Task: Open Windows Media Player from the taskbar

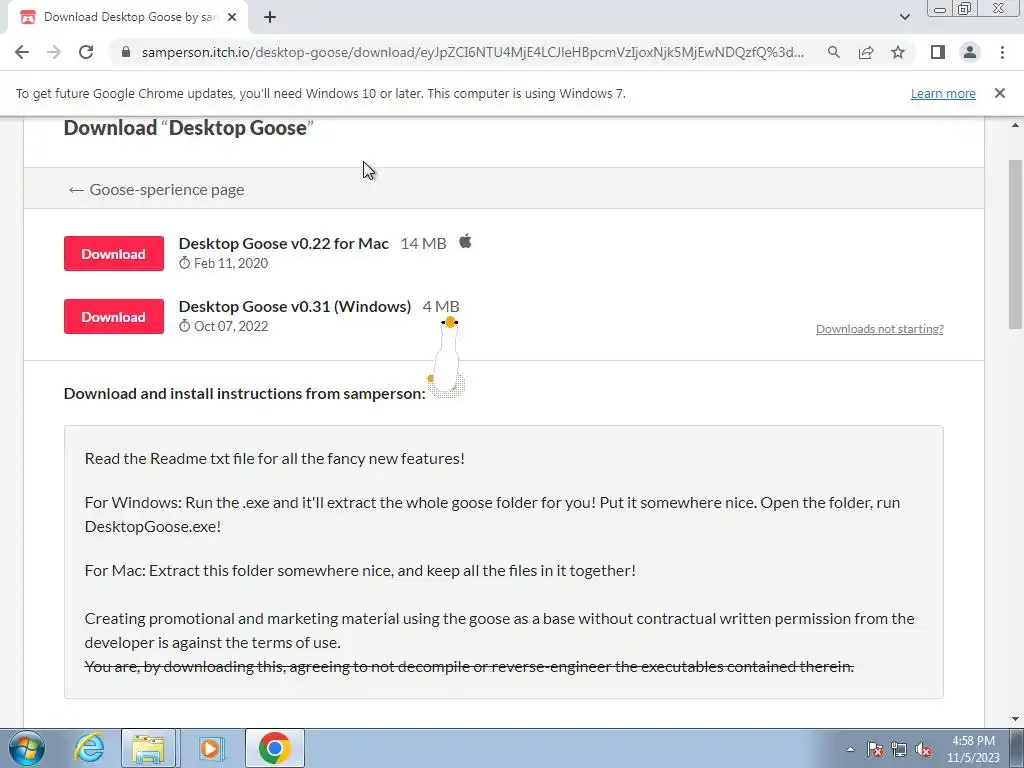Action: pyautogui.click(x=210, y=748)
